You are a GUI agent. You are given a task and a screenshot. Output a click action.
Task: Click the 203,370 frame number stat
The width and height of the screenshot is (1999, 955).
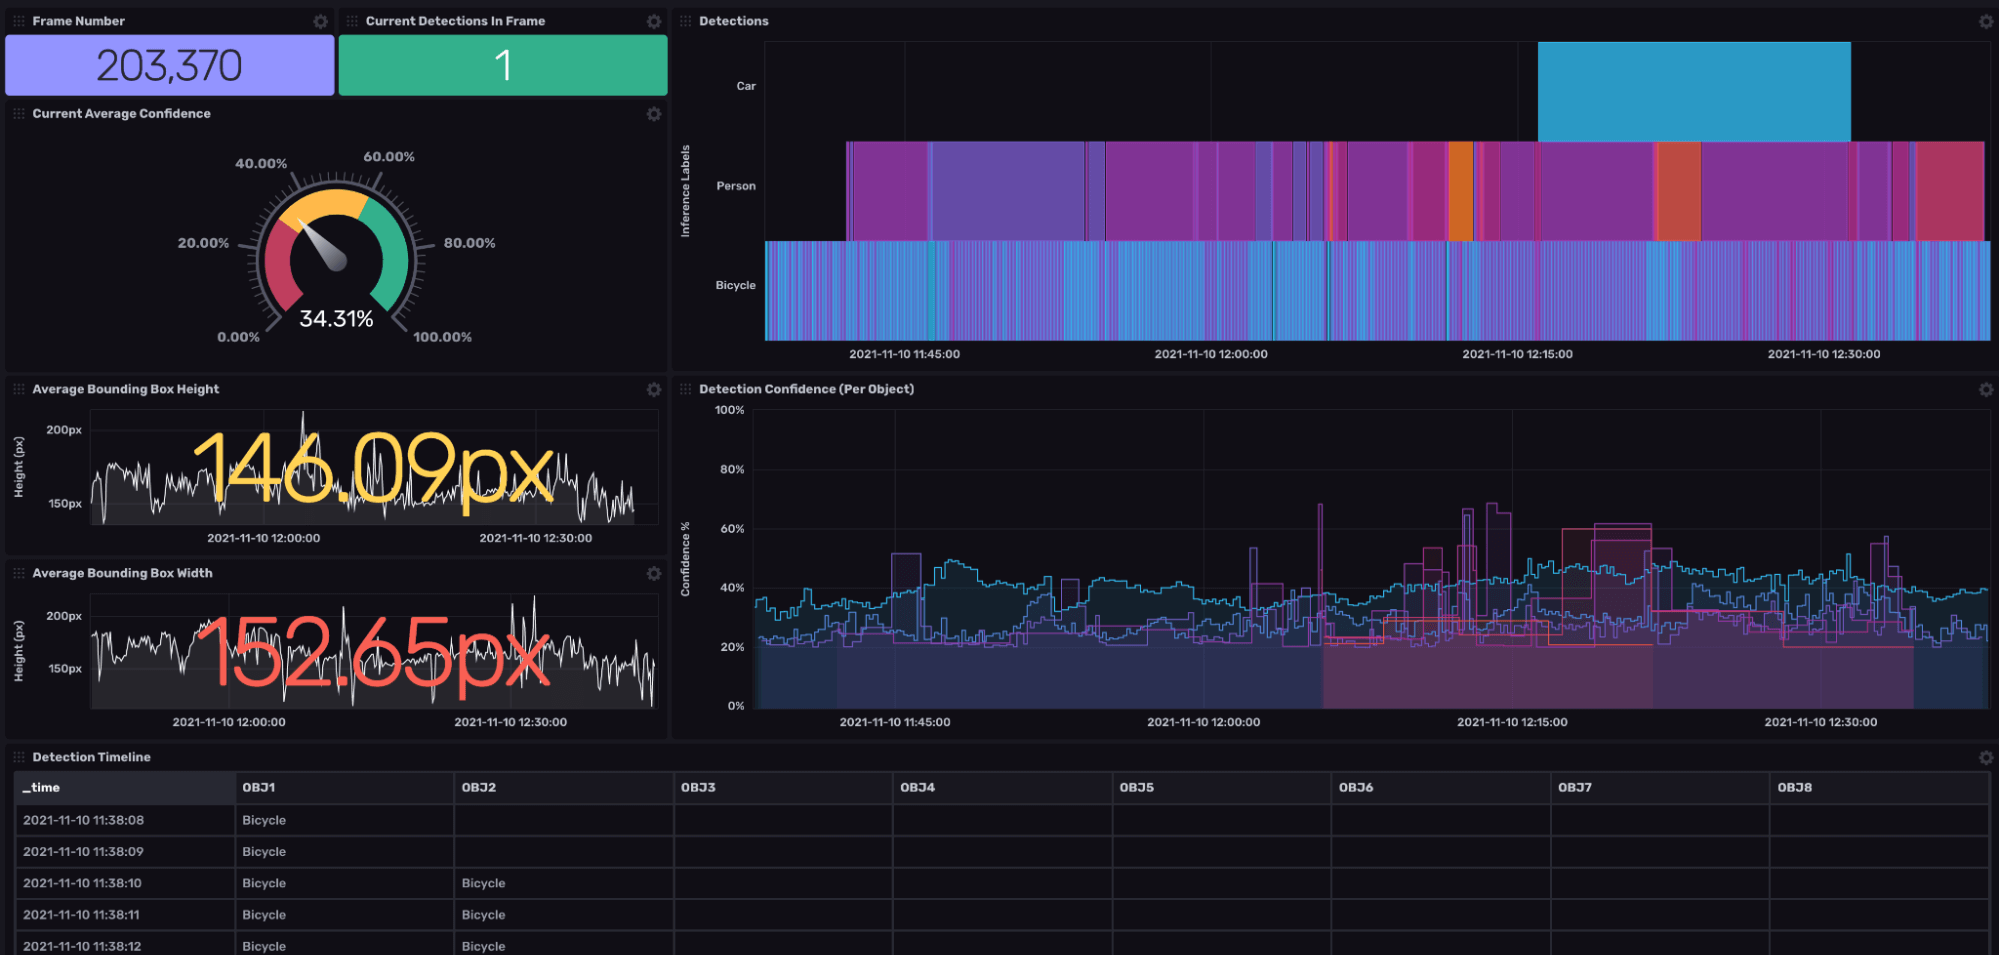pyautogui.click(x=169, y=65)
